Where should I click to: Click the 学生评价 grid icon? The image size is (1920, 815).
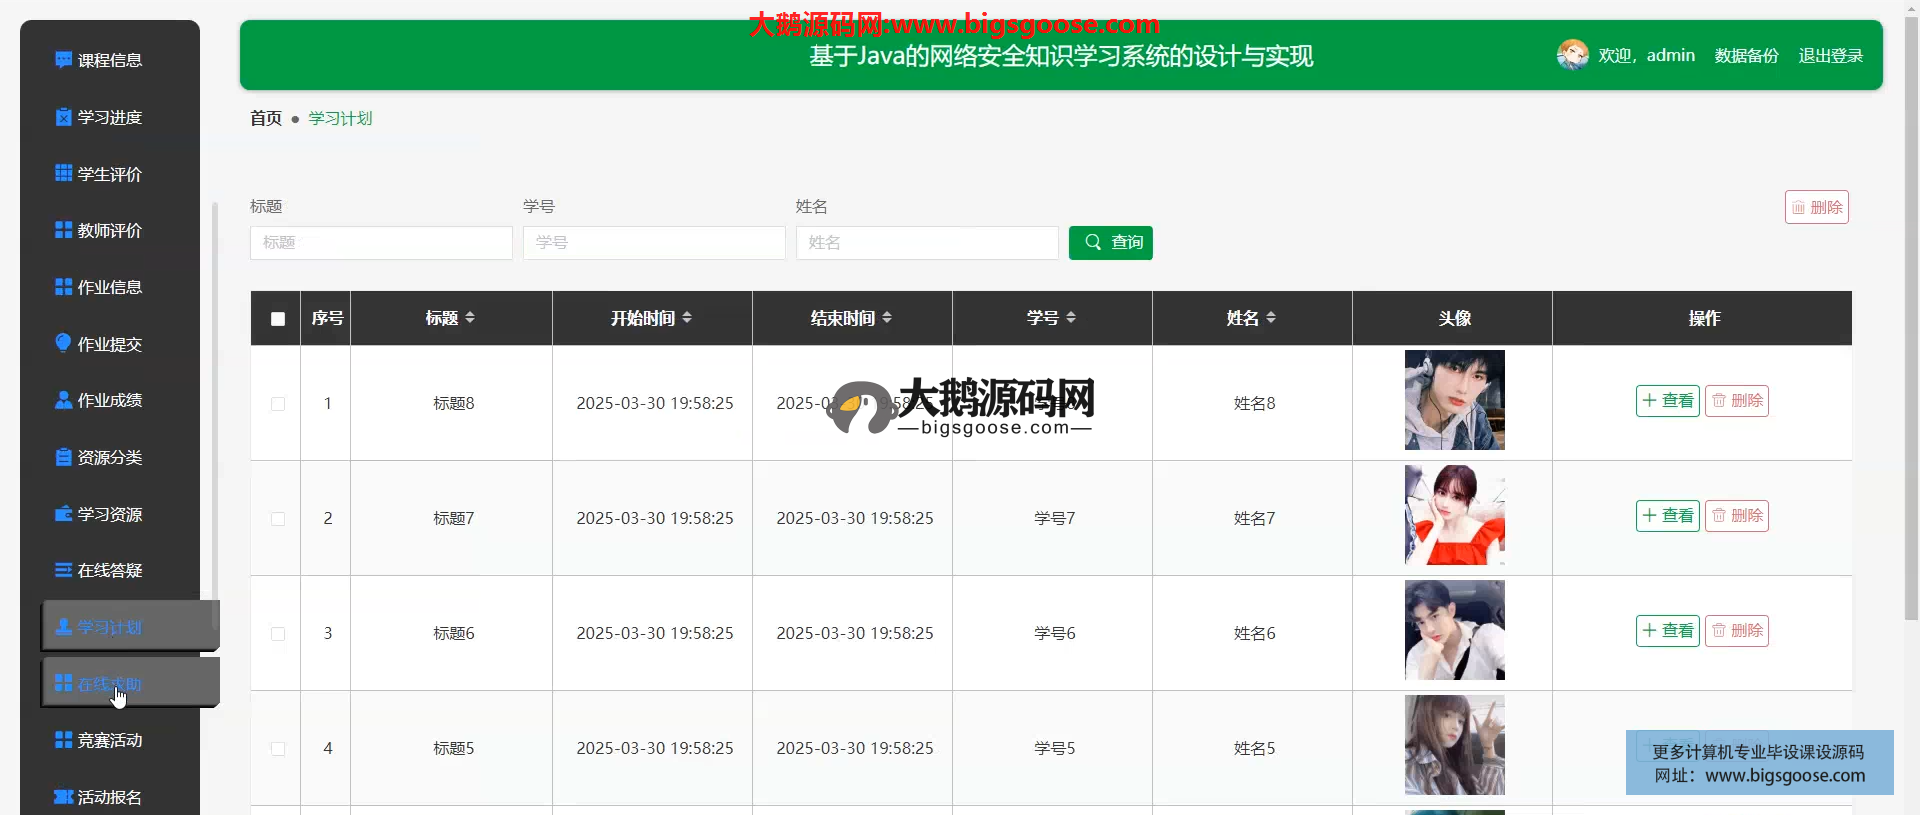click(x=63, y=173)
